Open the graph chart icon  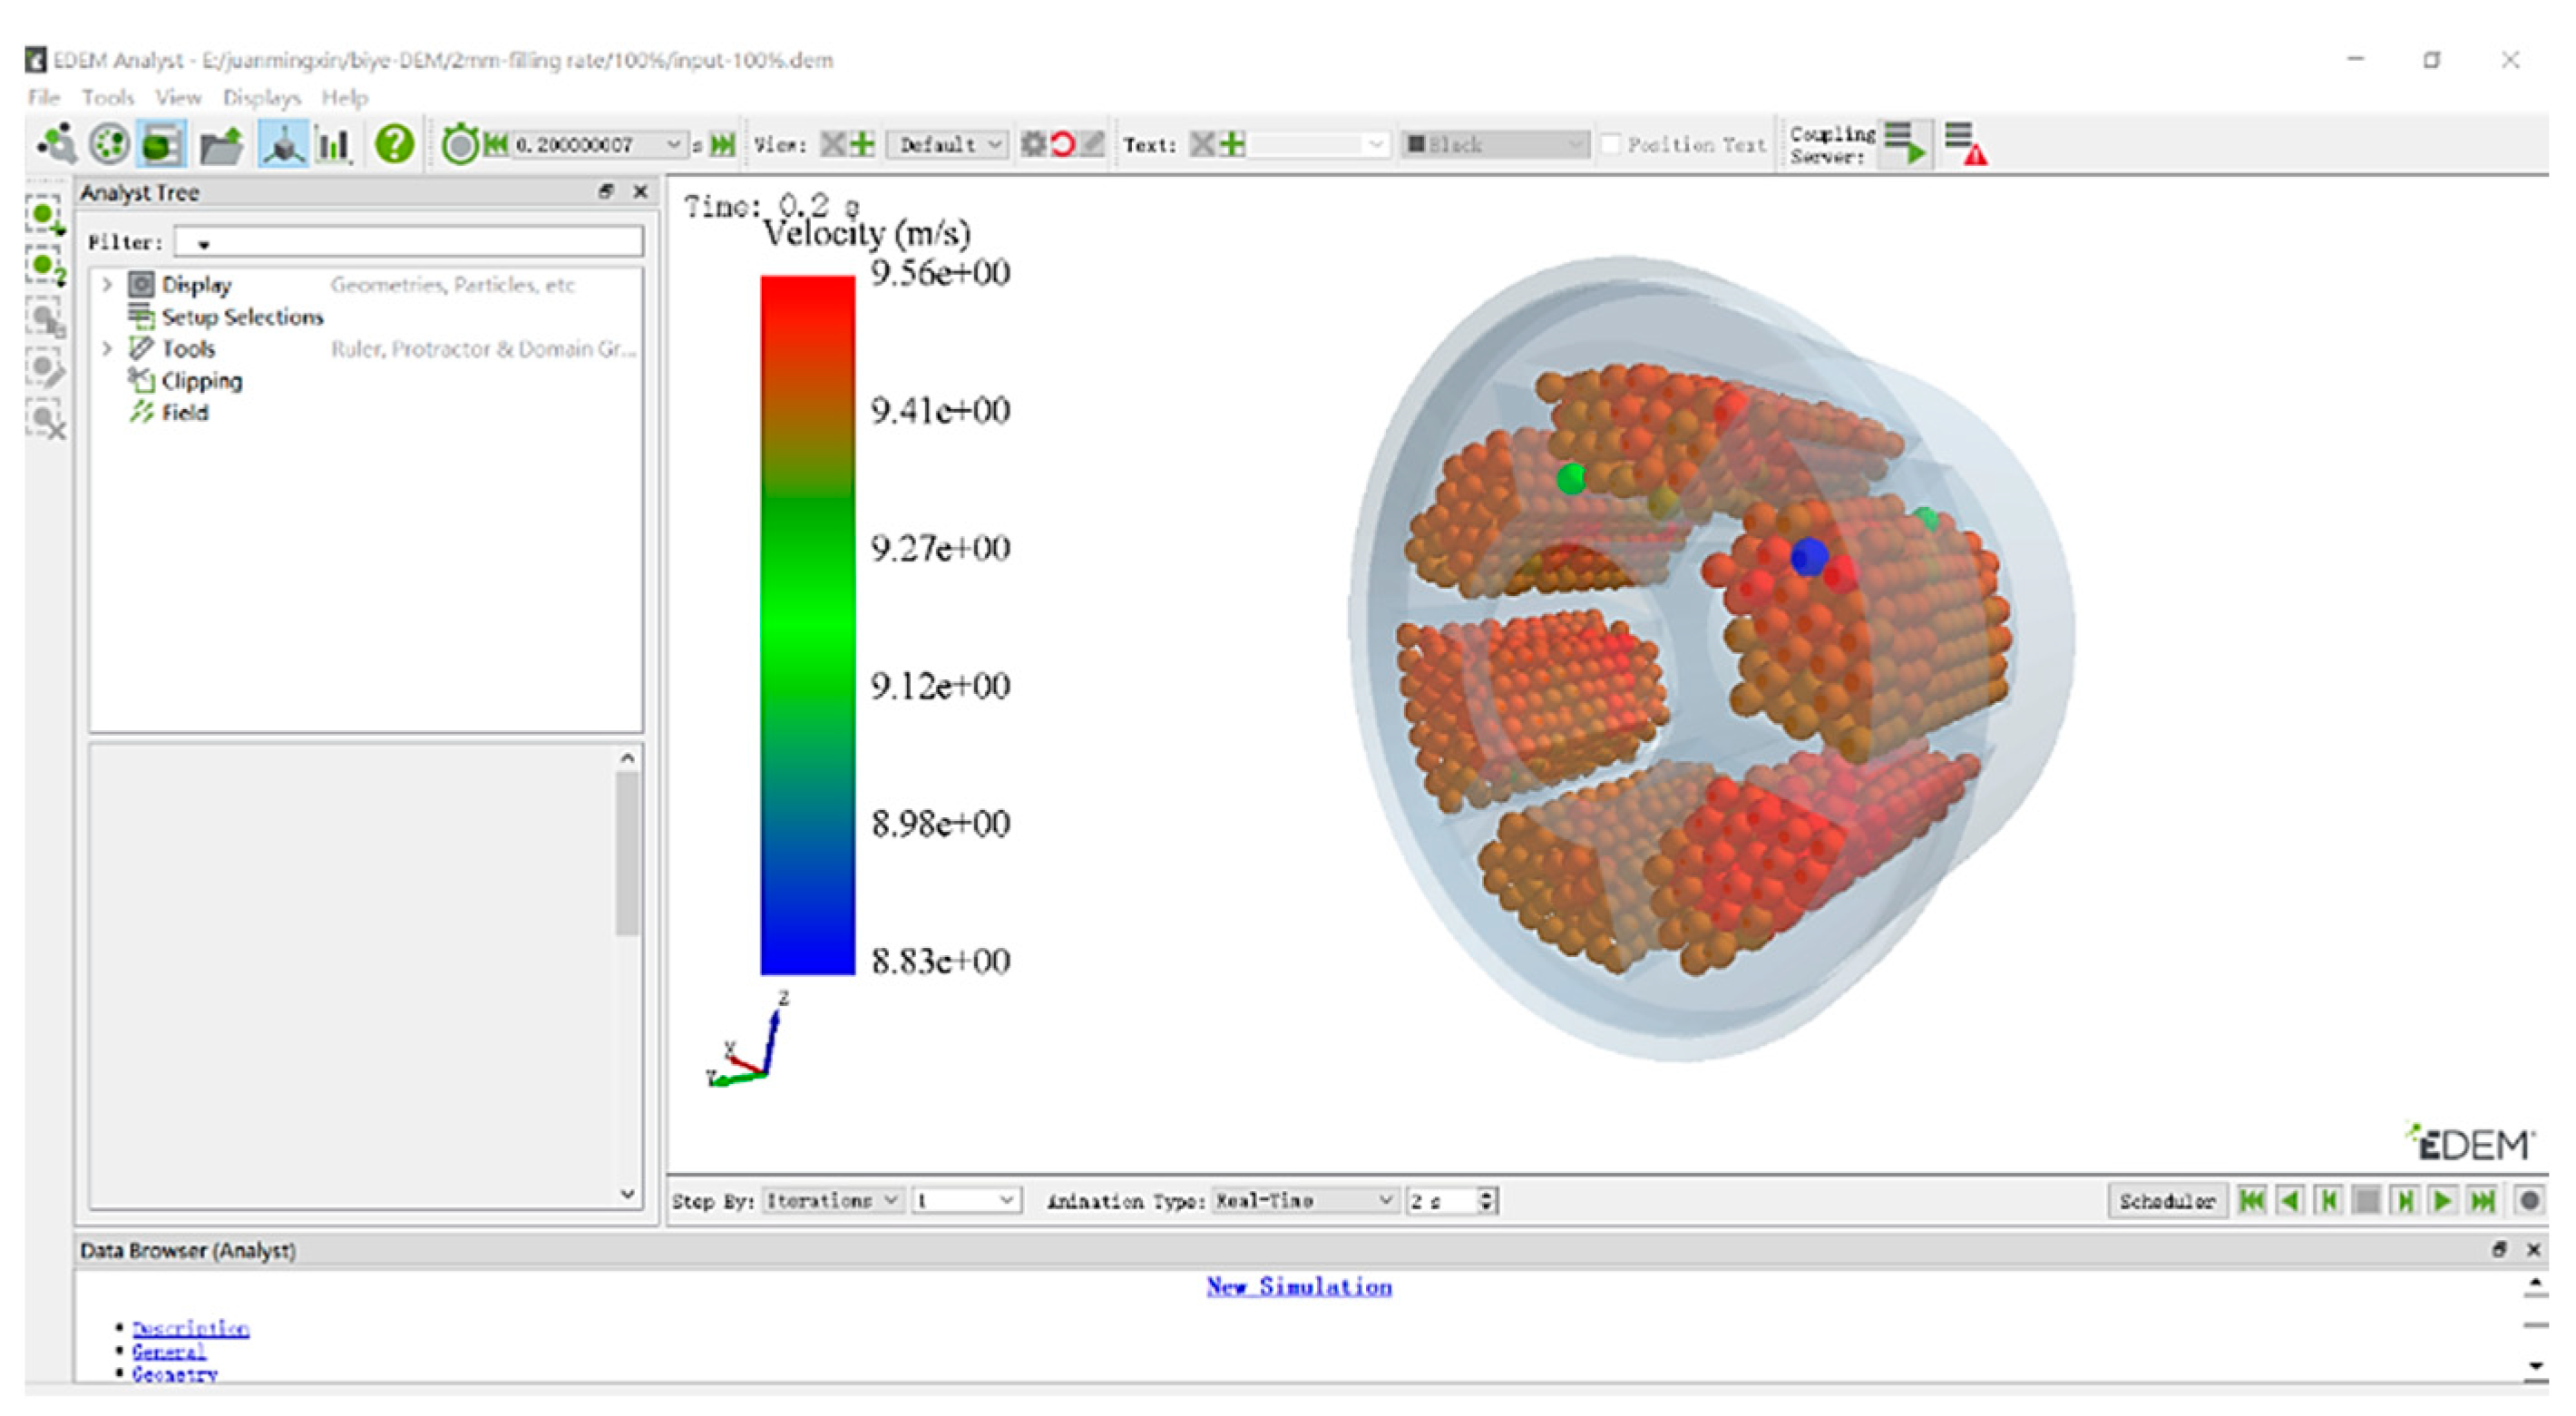pyautogui.click(x=333, y=146)
